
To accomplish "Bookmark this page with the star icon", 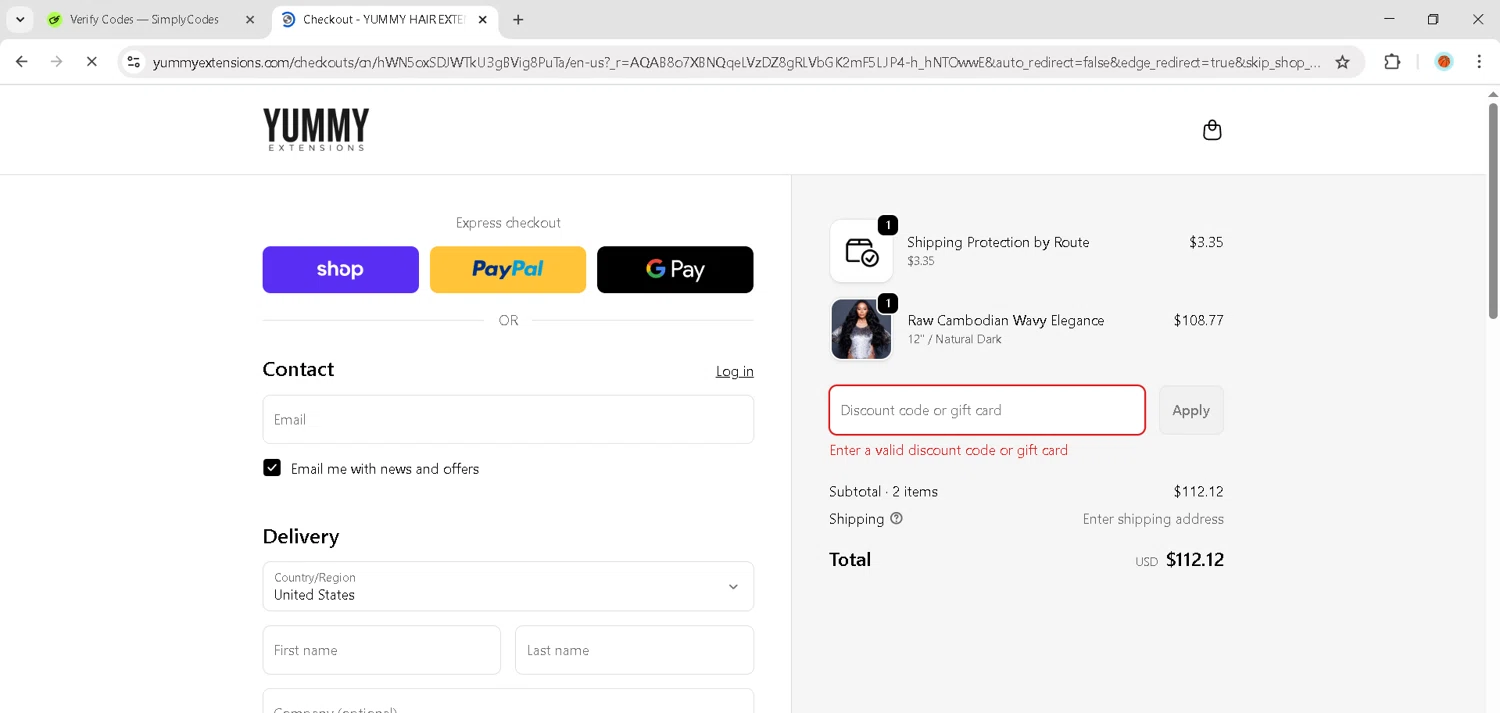I will coord(1342,62).
